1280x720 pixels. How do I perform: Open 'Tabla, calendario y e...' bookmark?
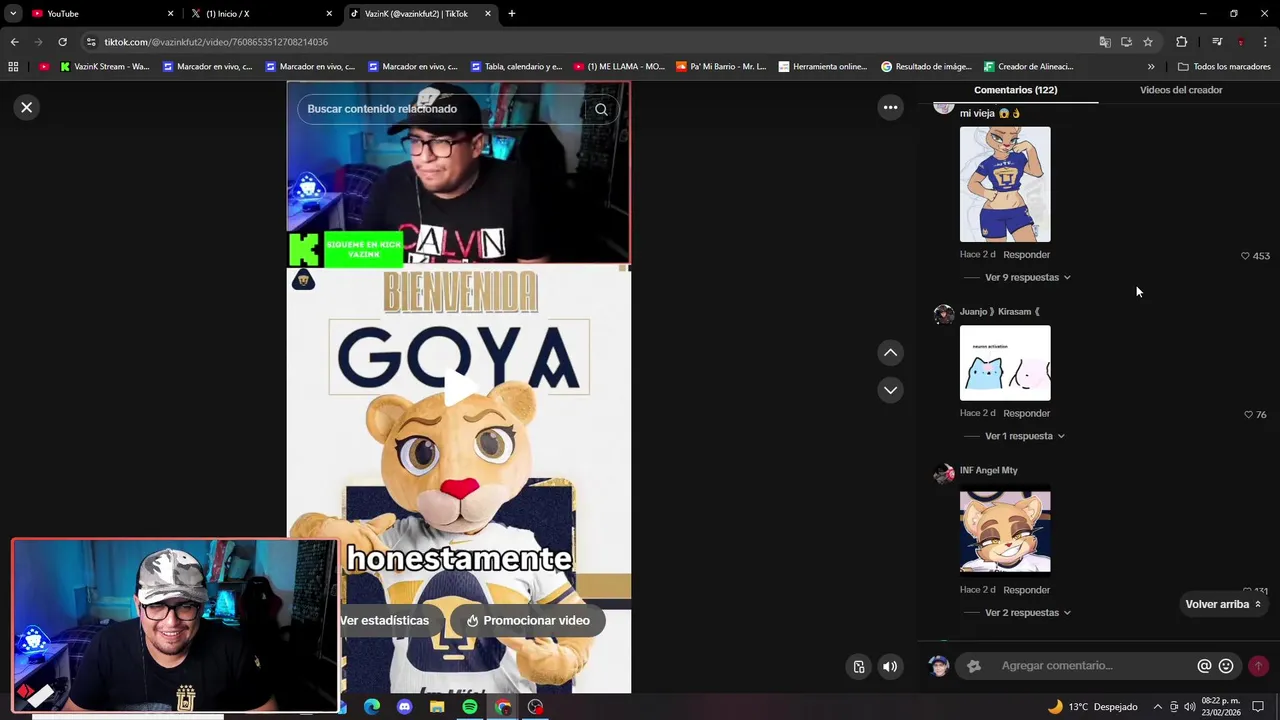pyautogui.click(x=515, y=67)
